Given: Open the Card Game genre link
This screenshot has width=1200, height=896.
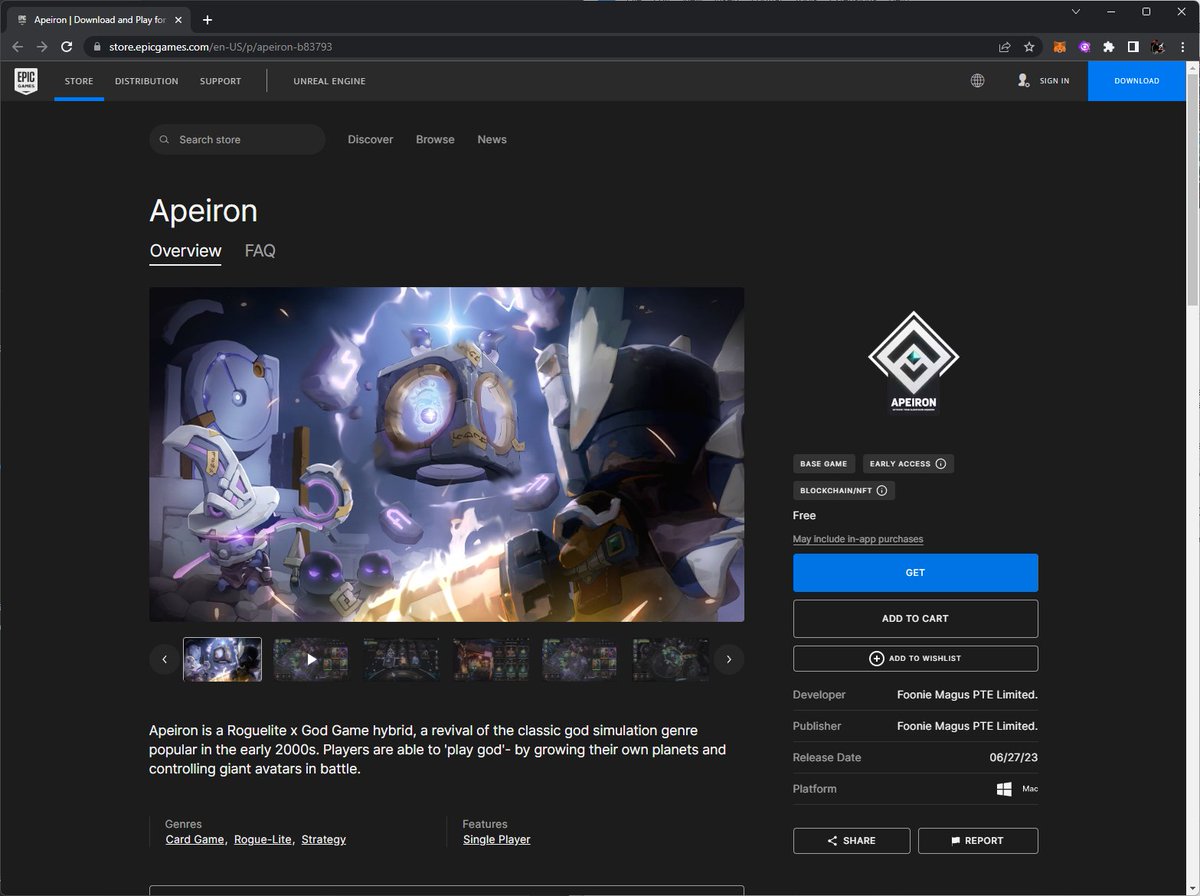Looking at the screenshot, I should (x=195, y=840).
